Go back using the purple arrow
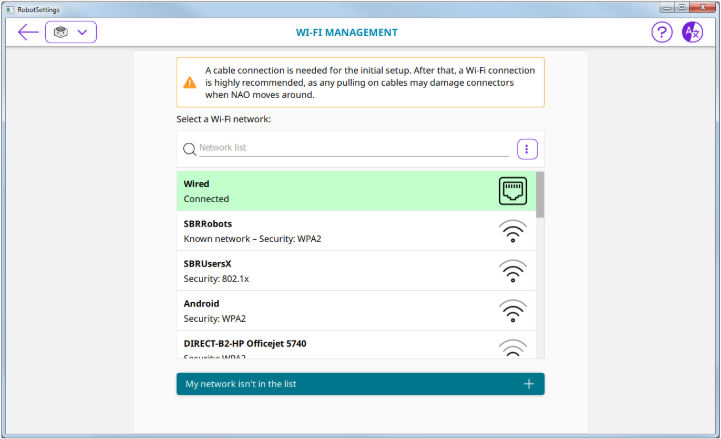 (28, 32)
